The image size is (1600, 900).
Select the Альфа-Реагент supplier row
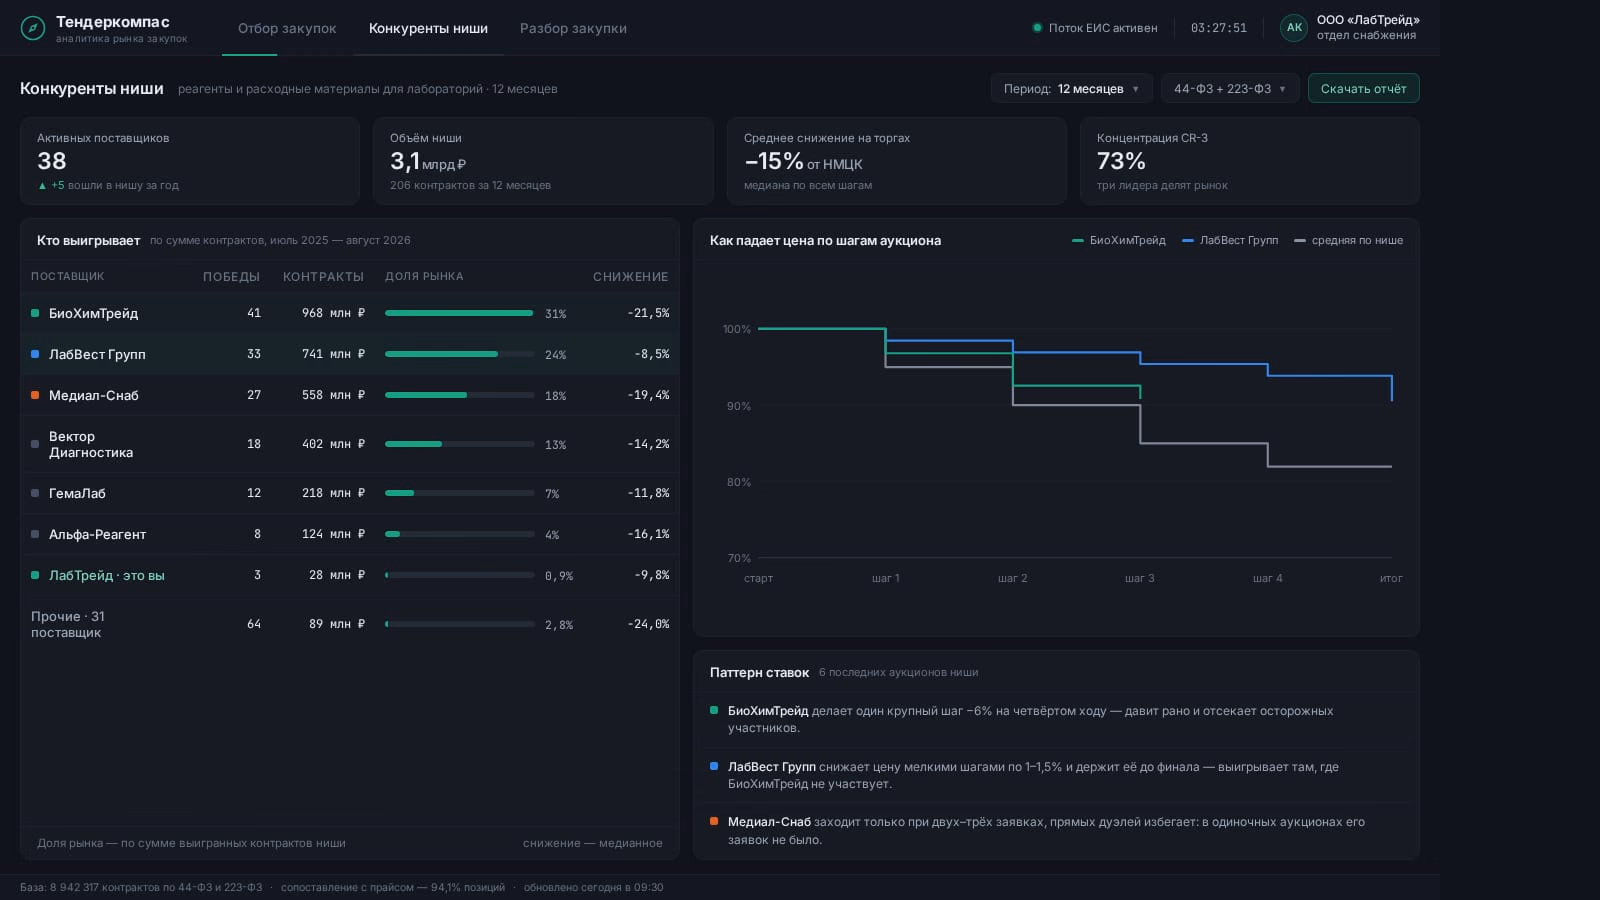tap(350, 534)
